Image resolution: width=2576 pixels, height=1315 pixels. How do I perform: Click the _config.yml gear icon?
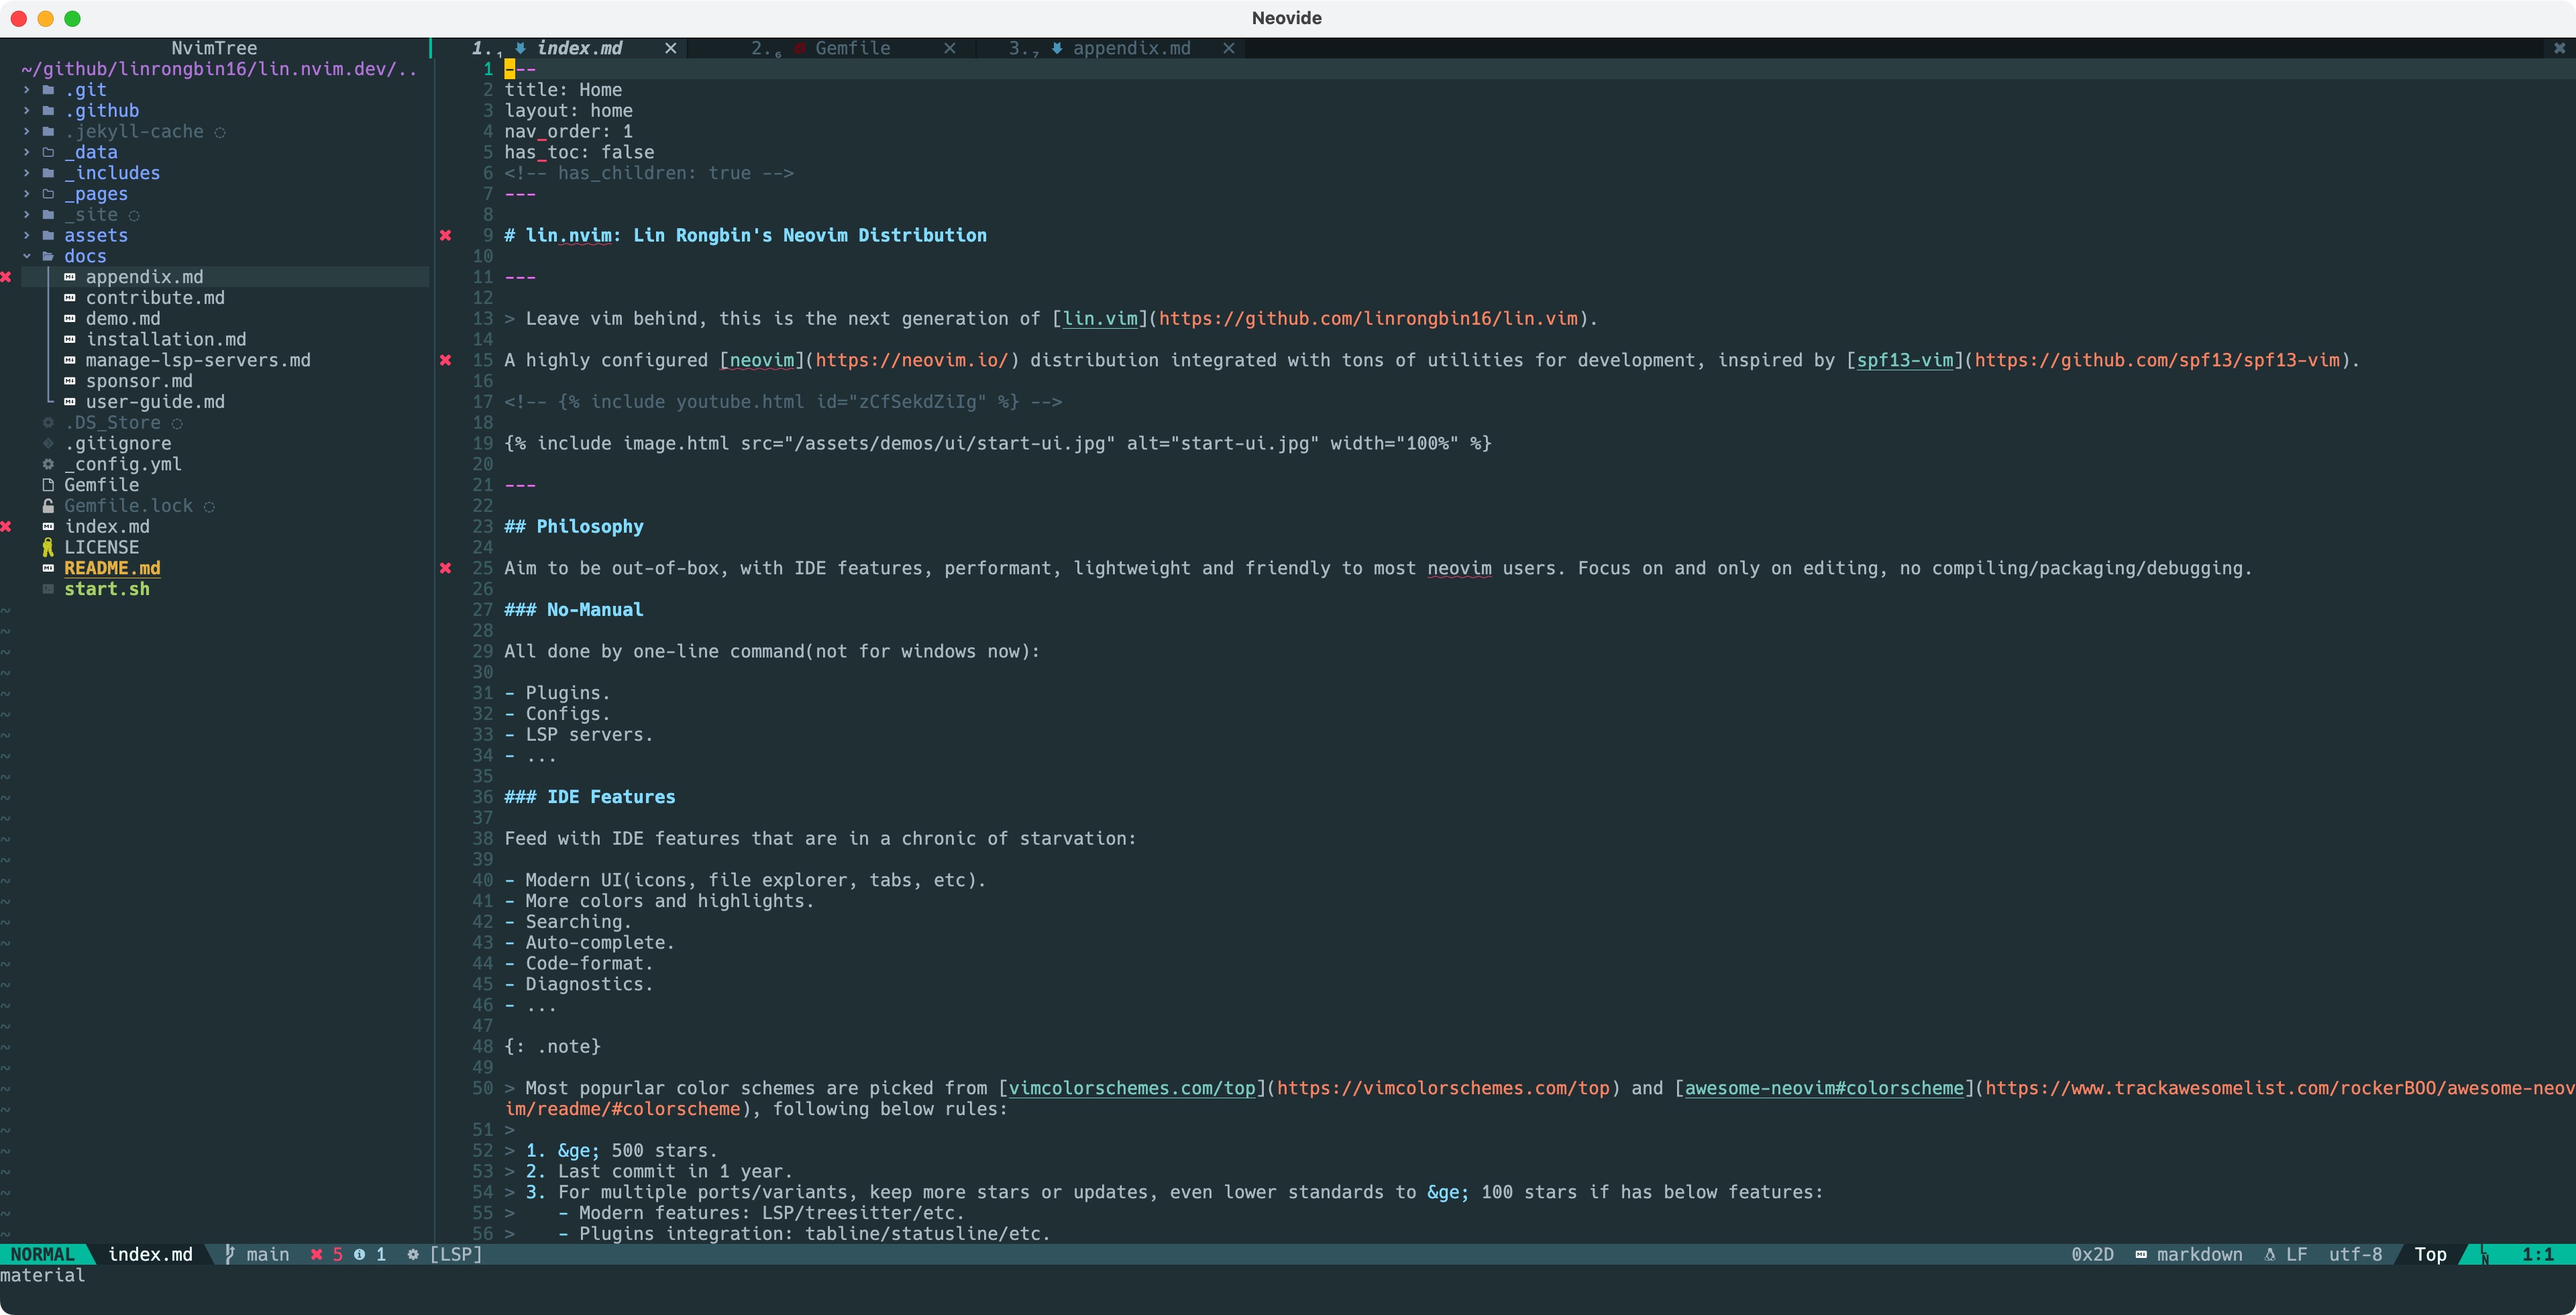(48, 464)
